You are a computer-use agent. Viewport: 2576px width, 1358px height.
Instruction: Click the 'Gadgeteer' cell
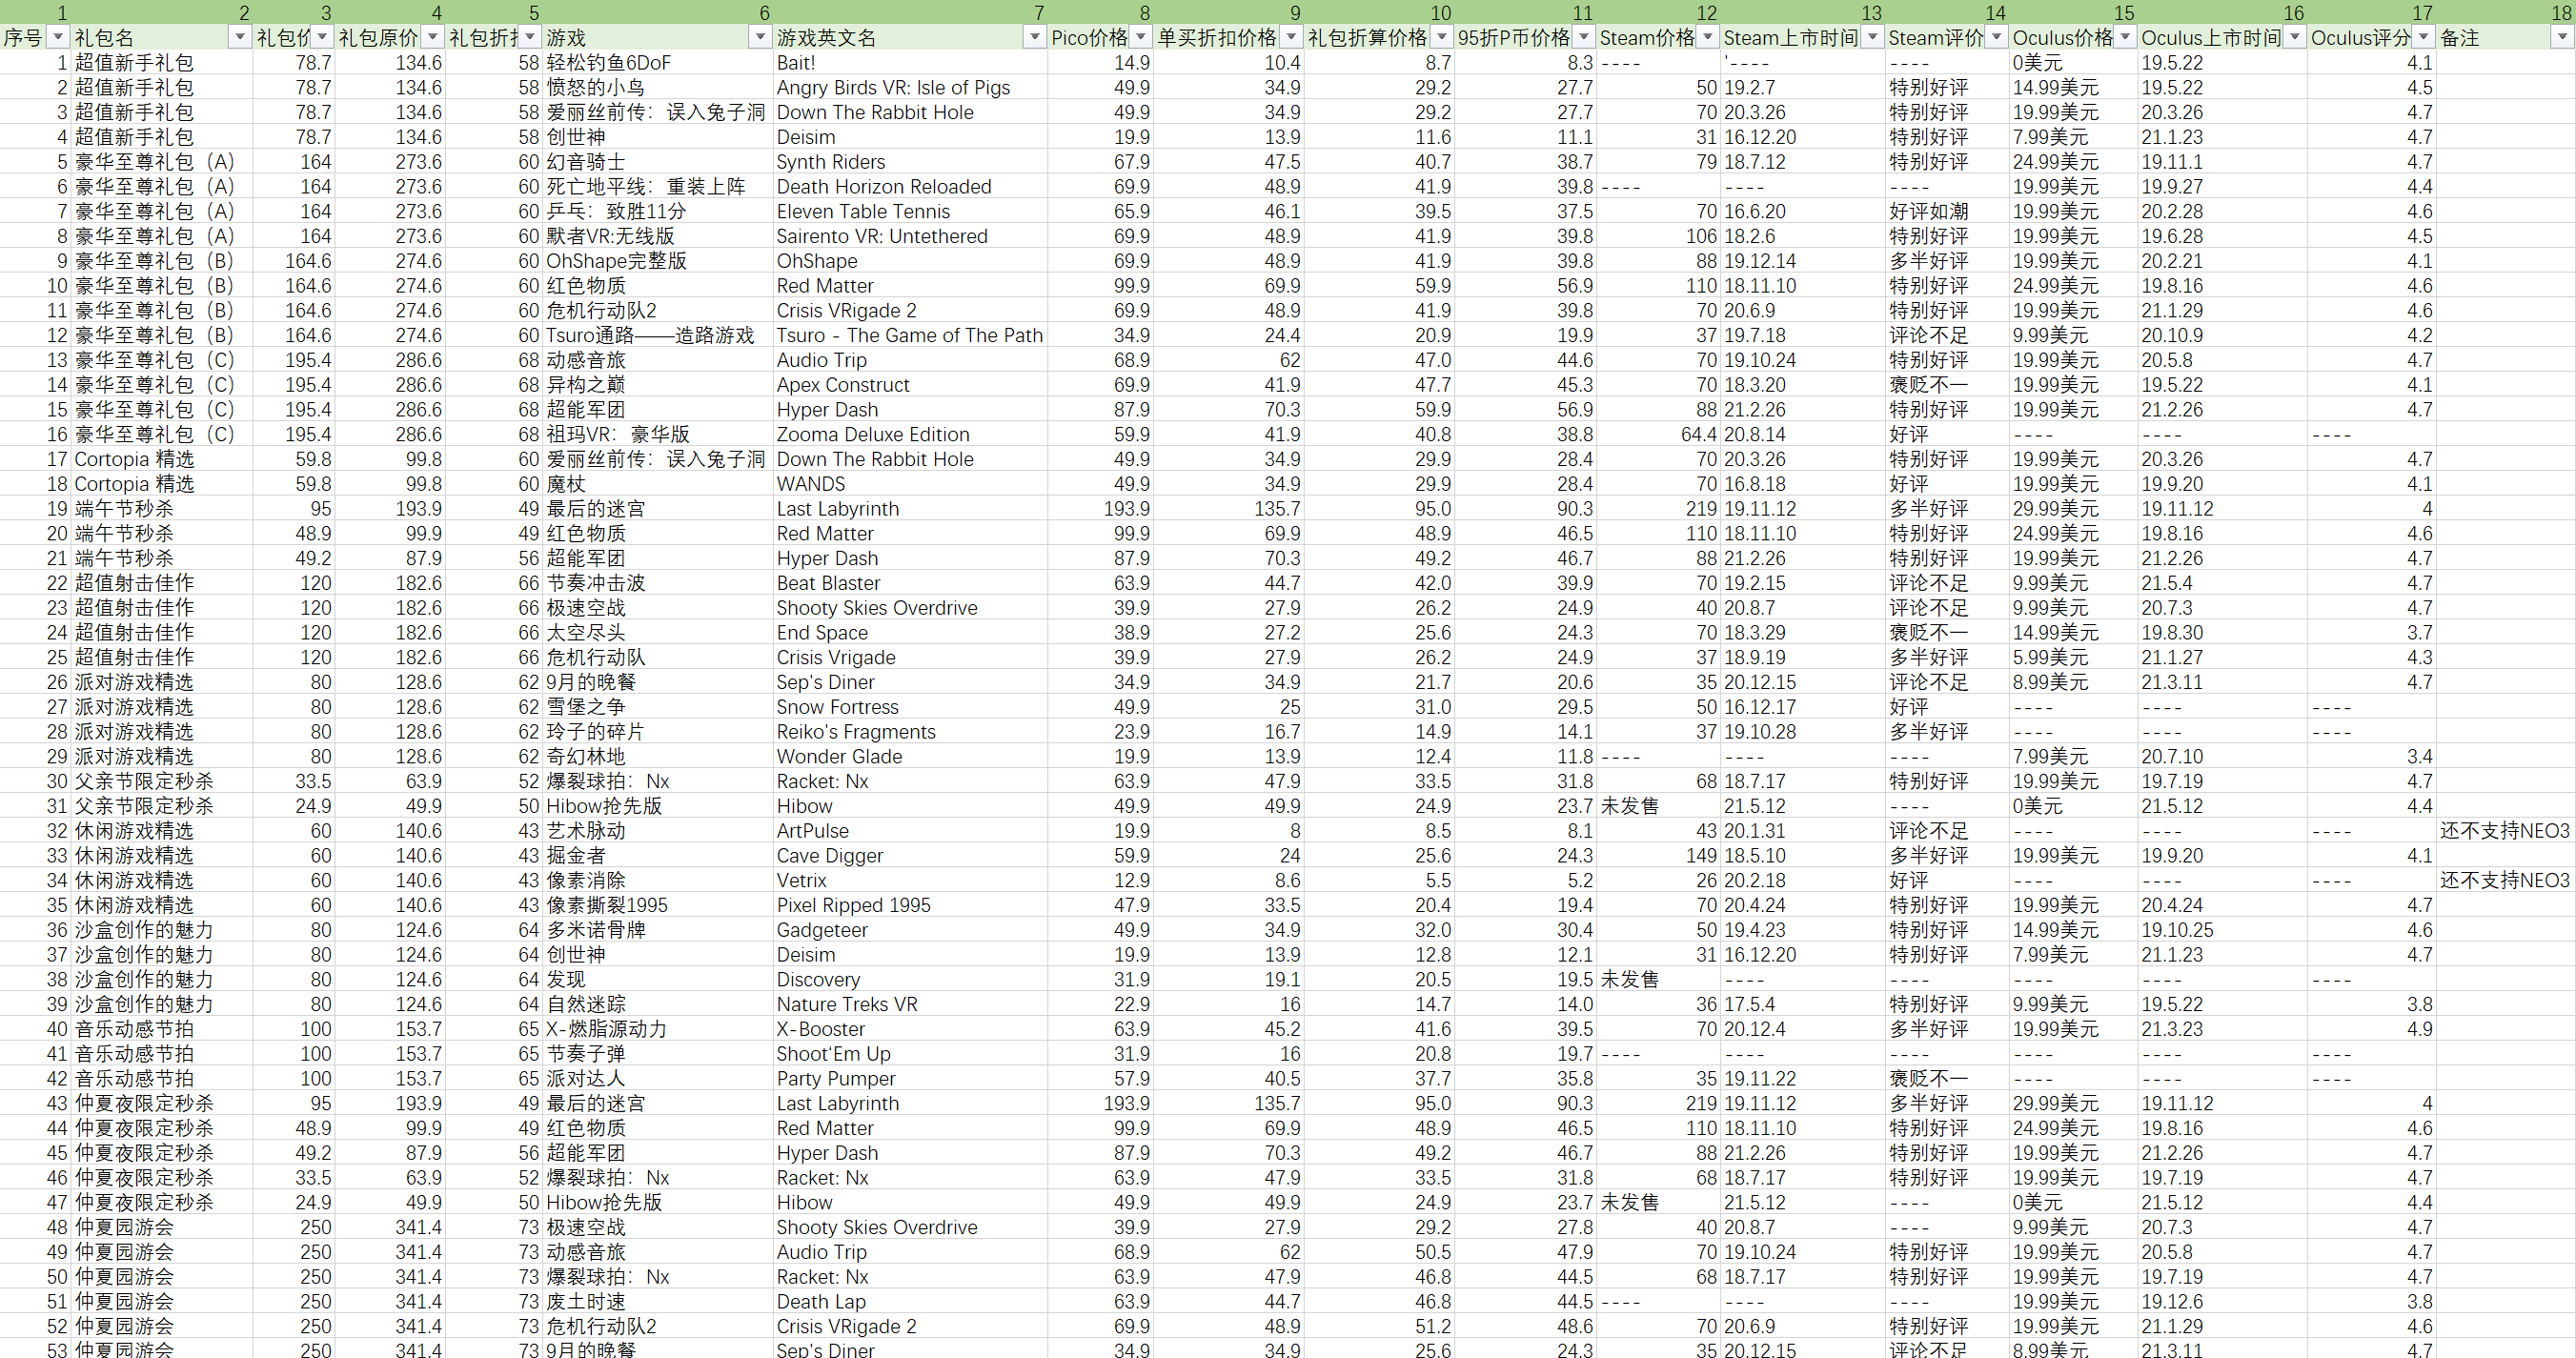pos(910,929)
